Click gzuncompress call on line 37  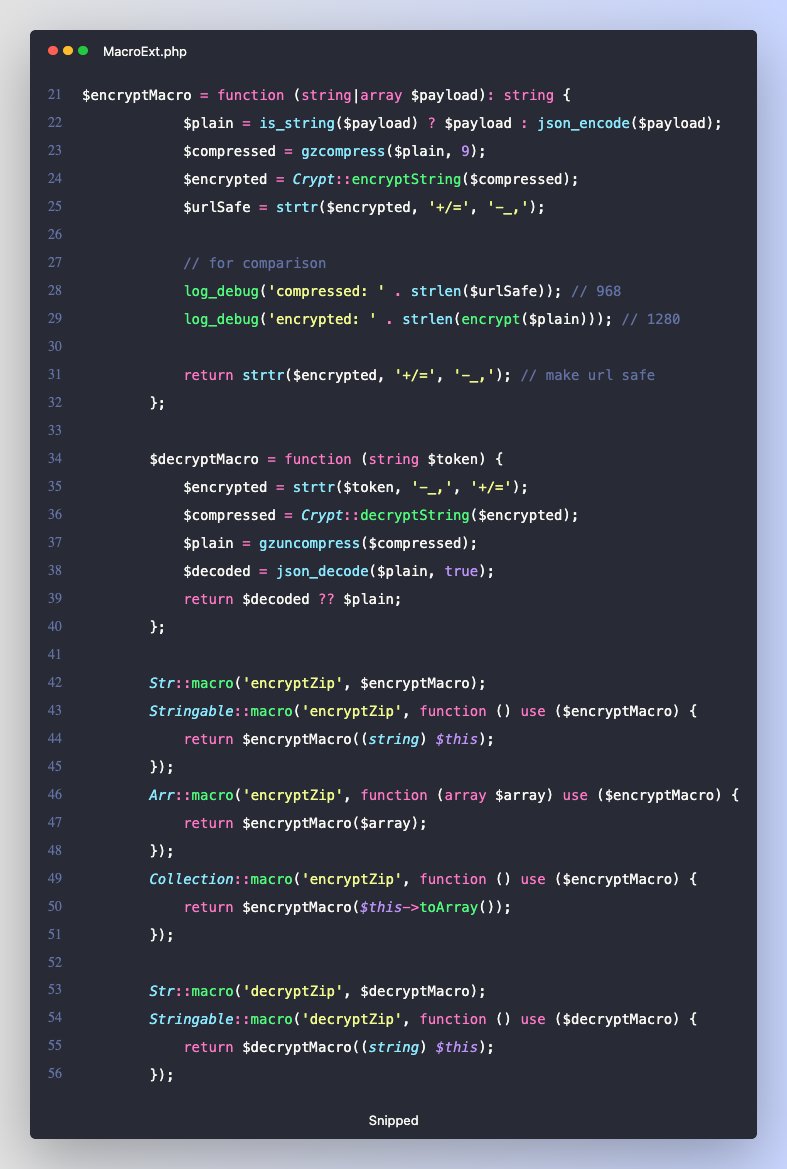(309, 543)
